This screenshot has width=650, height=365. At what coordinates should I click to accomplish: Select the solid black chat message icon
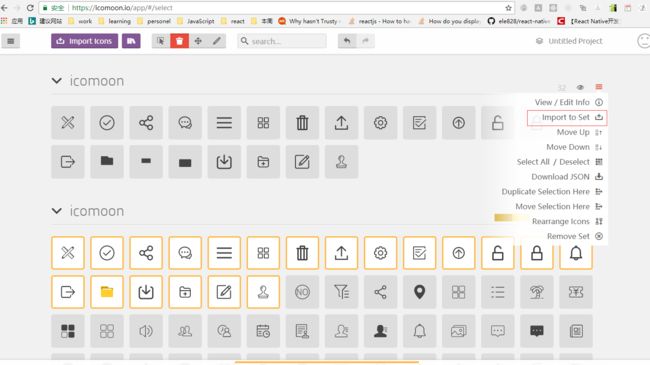pyautogui.click(x=536, y=331)
